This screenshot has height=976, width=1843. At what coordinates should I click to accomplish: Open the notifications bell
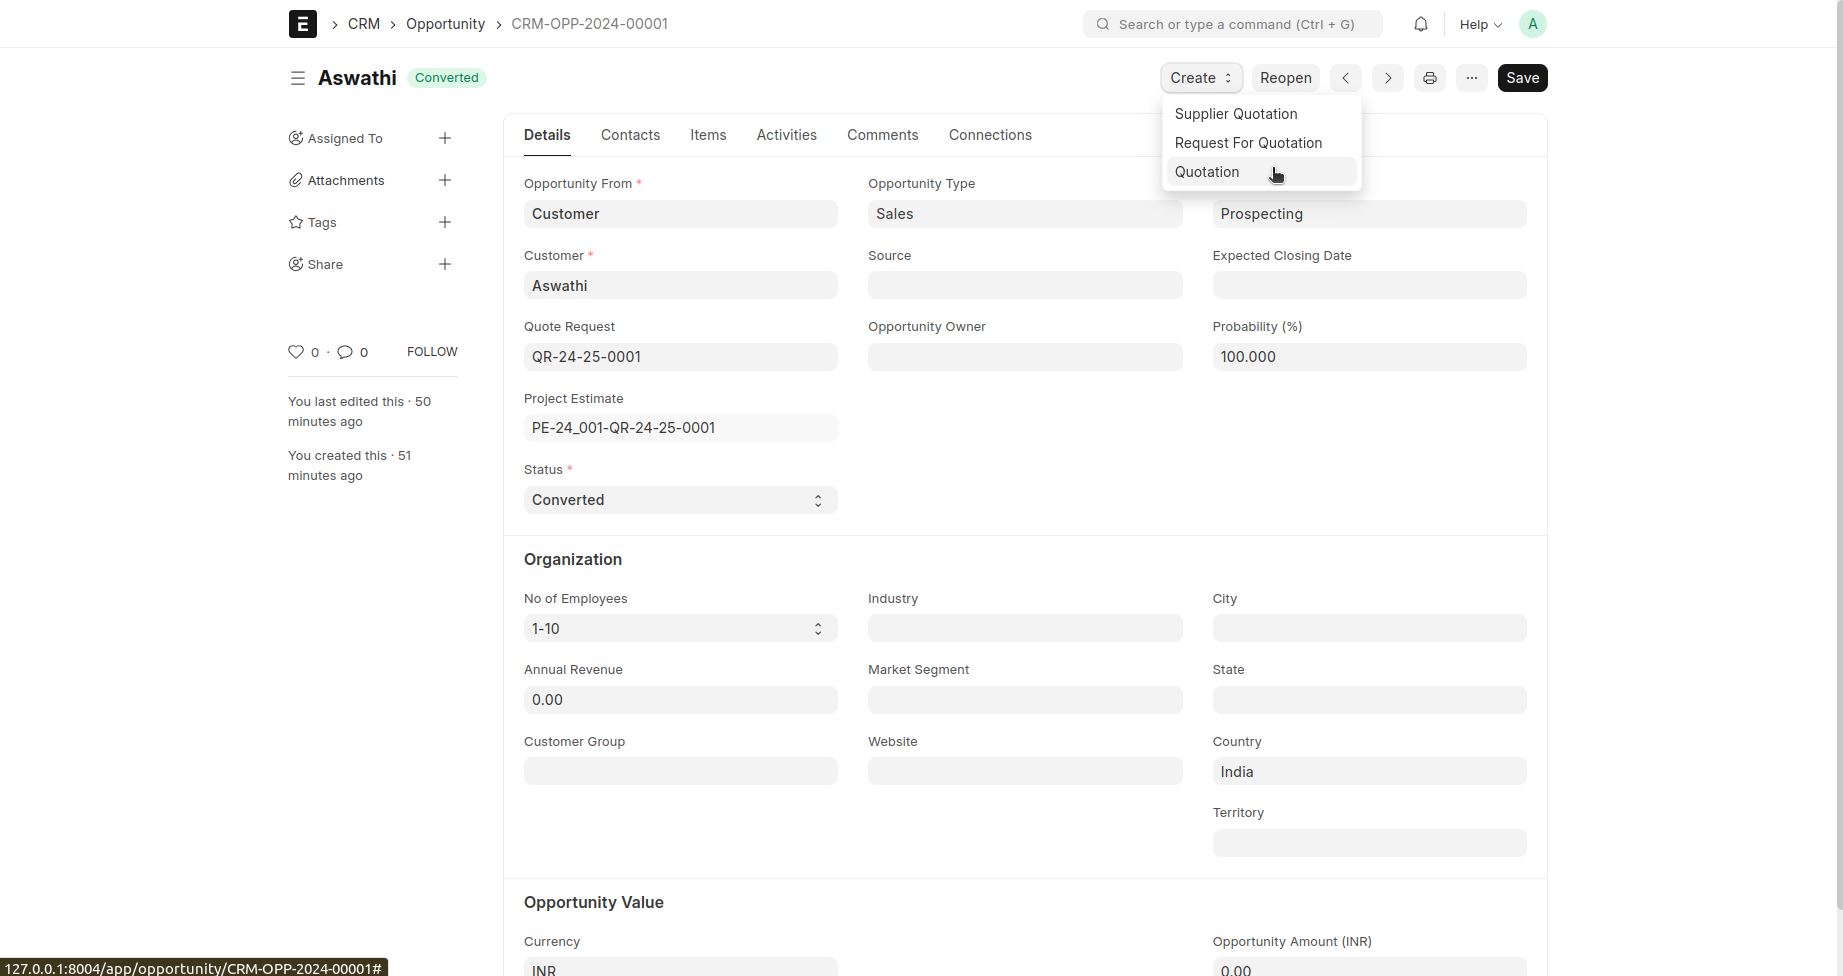click(1420, 24)
